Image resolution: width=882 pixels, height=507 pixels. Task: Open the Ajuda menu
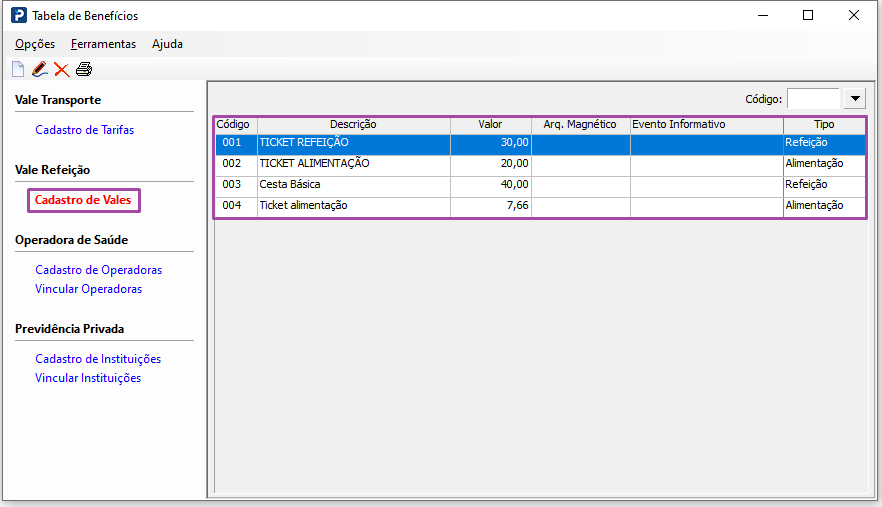point(167,44)
